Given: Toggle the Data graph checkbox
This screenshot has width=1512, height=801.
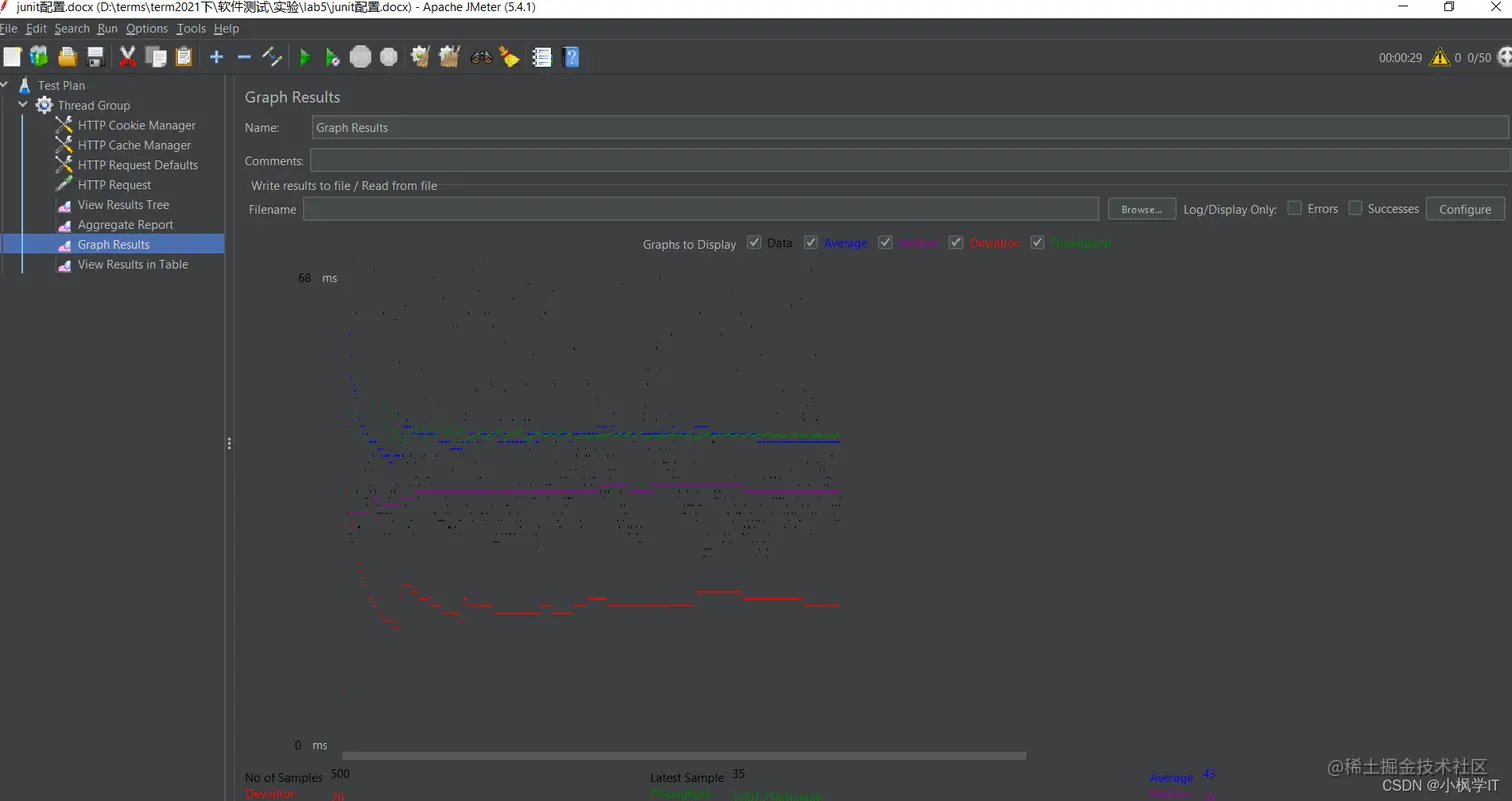Looking at the screenshot, I should [754, 243].
